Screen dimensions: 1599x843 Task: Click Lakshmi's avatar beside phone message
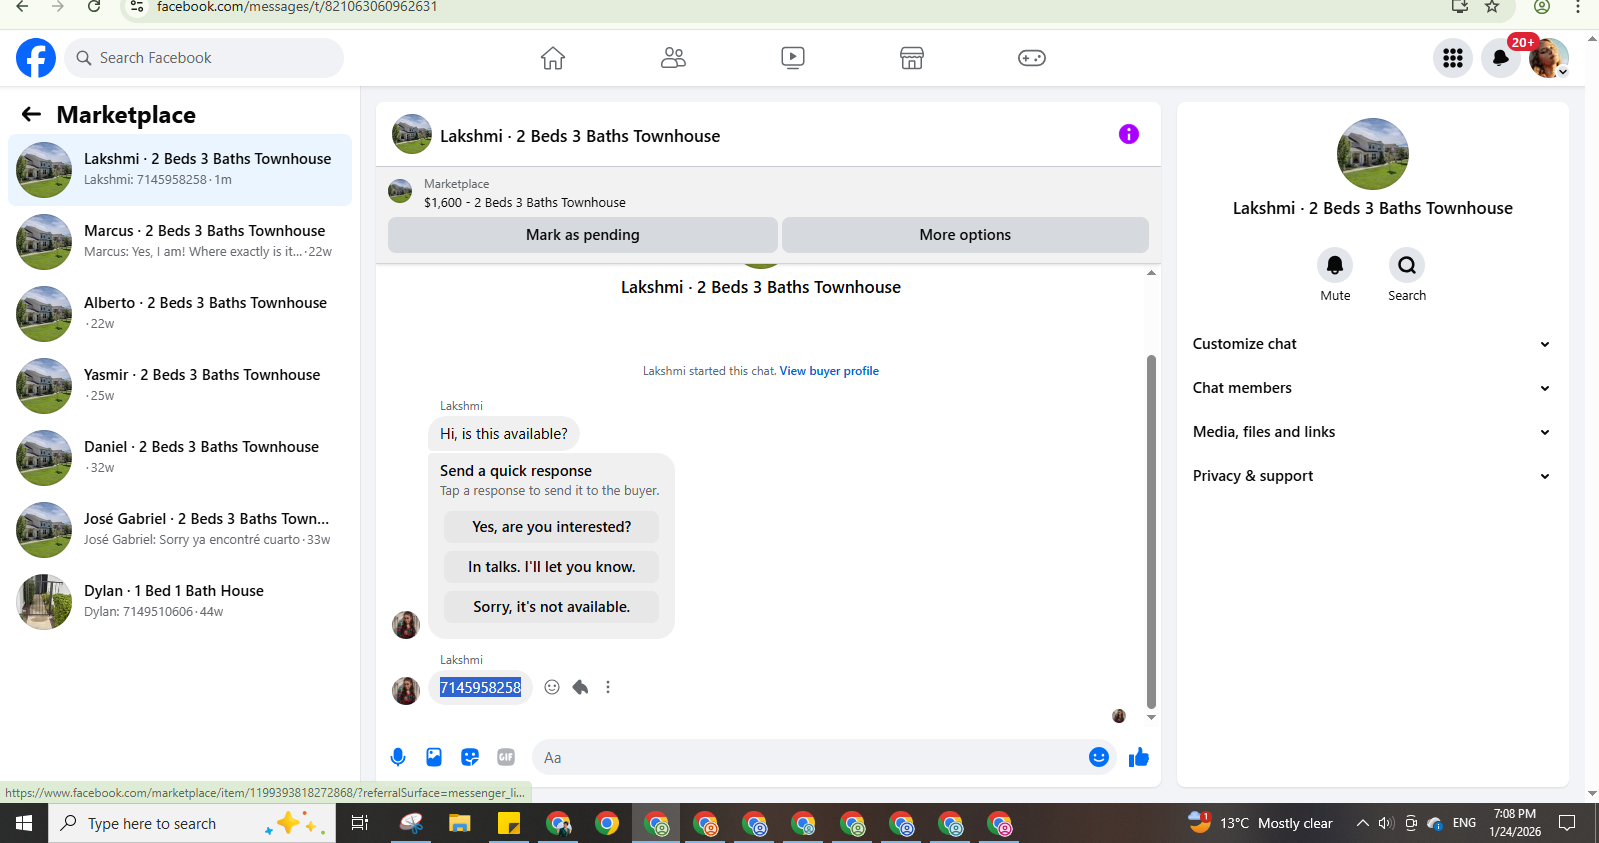(406, 691)
